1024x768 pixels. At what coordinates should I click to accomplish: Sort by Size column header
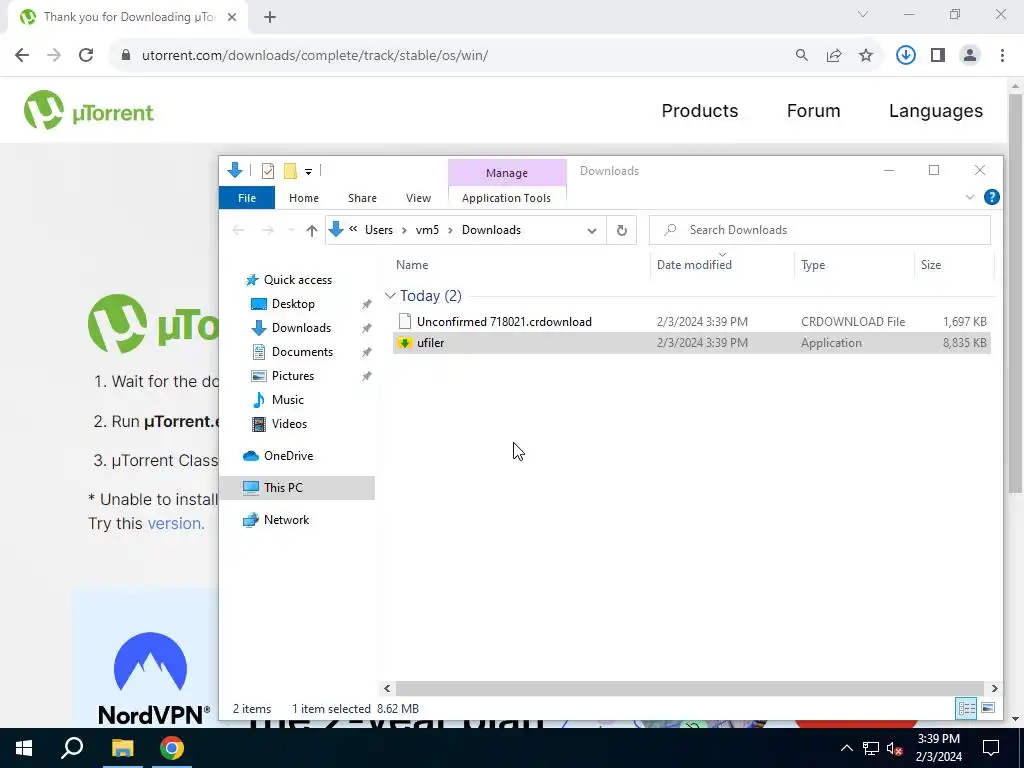(931, 265)
